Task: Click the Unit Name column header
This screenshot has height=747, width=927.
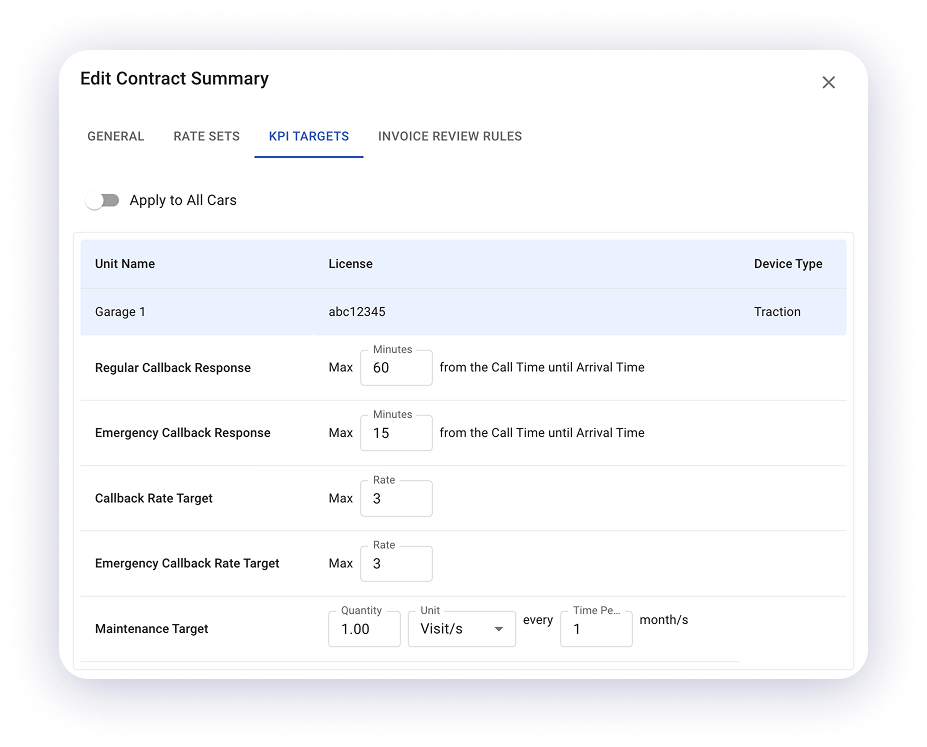Action: [x=125, y=264]
